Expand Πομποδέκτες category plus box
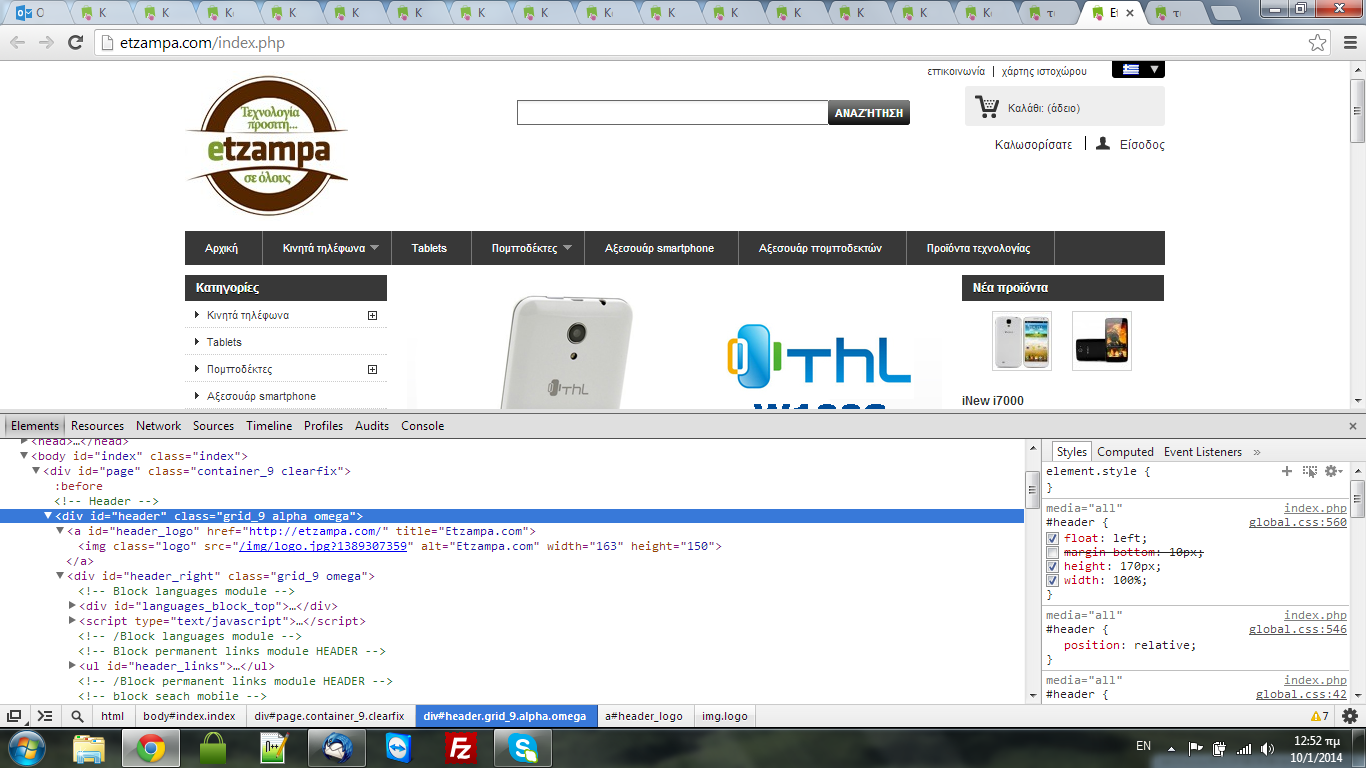Viewport: 1366px width, 768px height. coord(372,369)
